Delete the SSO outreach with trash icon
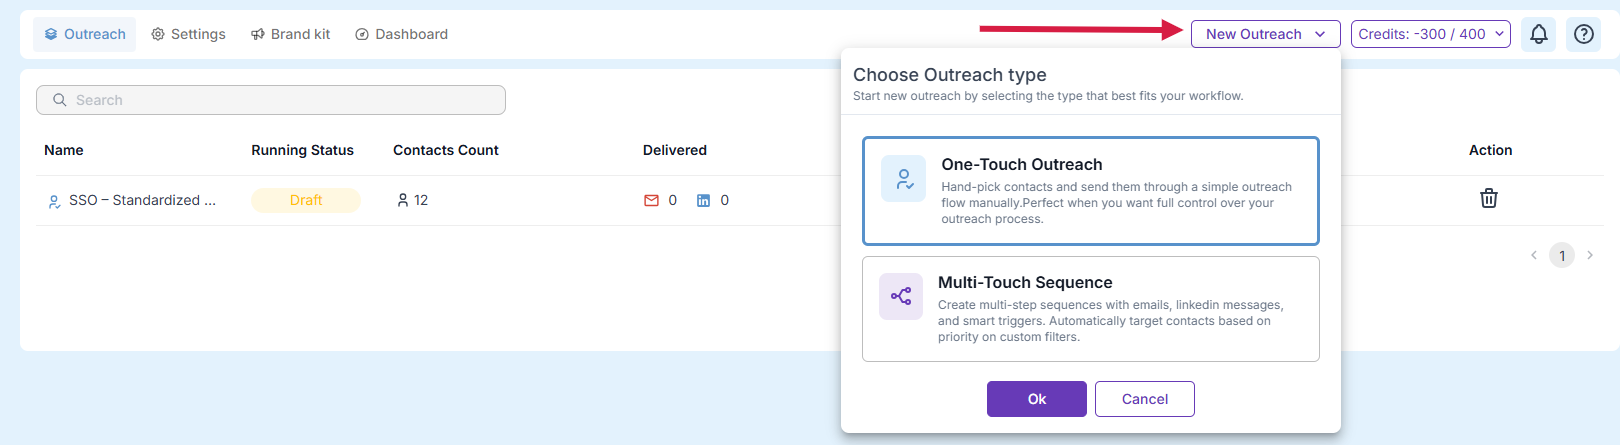 (x=1488, y=198)
